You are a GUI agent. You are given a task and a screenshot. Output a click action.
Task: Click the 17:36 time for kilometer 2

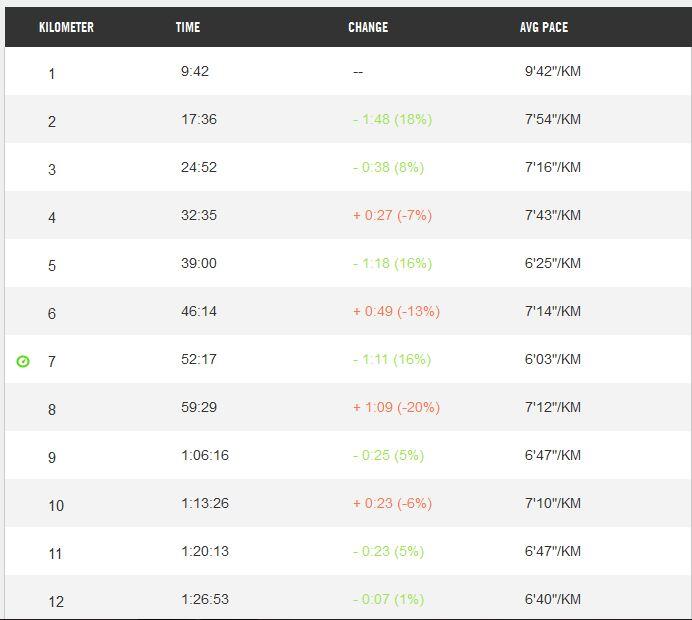click(x=199, y=119)
